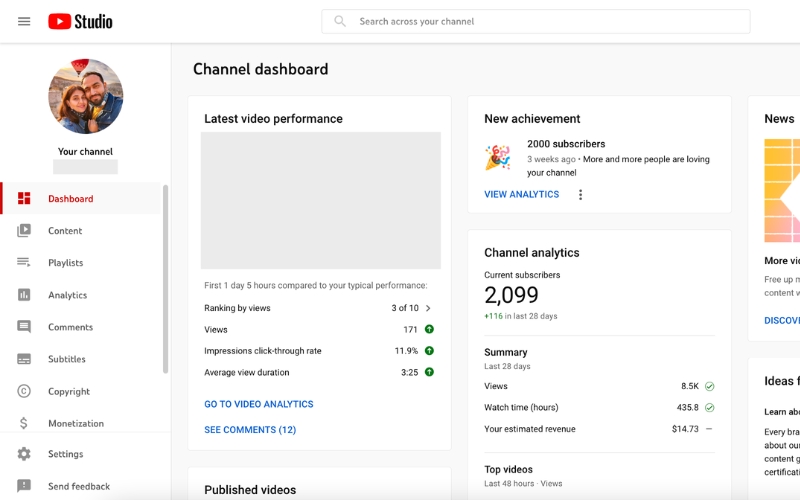Click the 2,099 current subscribers count
The image size is (800, 500).
point(511,295)
